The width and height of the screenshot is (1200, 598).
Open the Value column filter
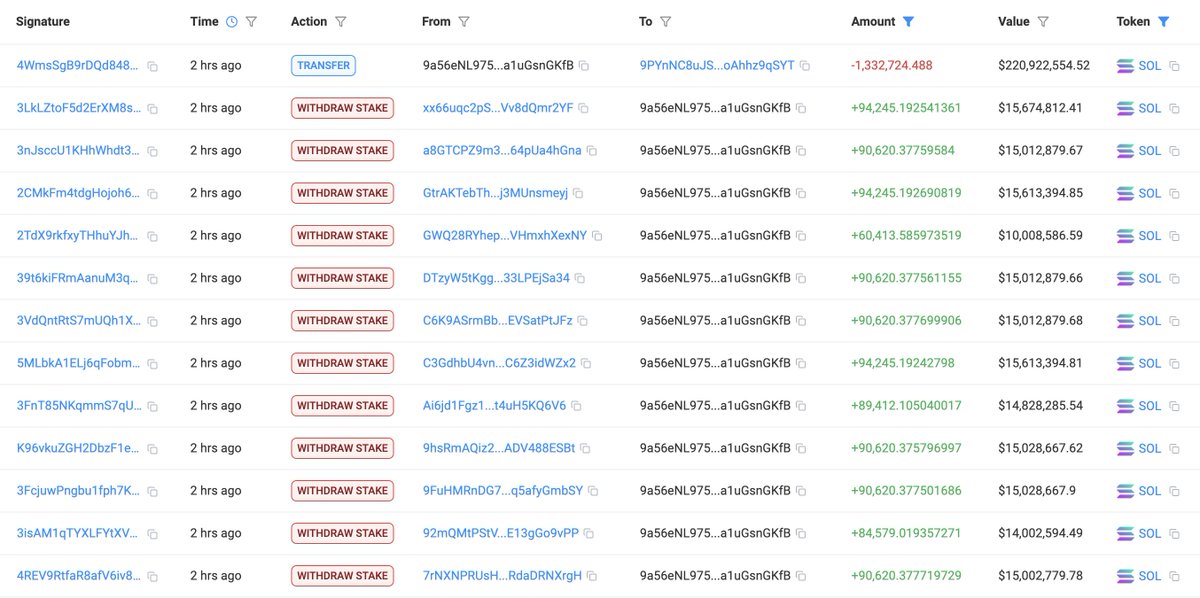[1043, 21]
